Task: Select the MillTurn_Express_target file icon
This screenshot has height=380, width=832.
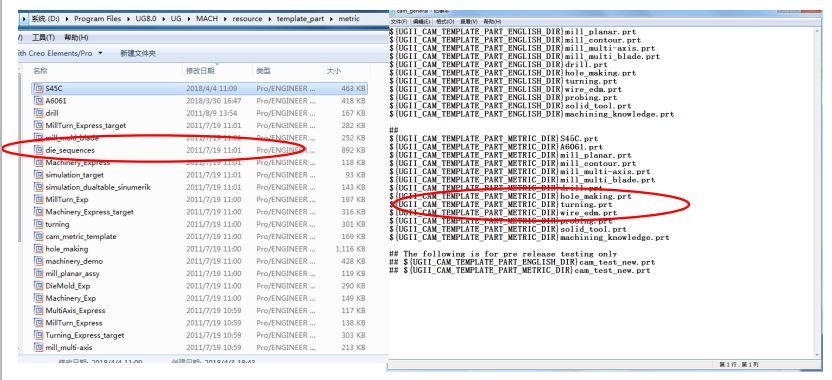Action: point(38,125)
